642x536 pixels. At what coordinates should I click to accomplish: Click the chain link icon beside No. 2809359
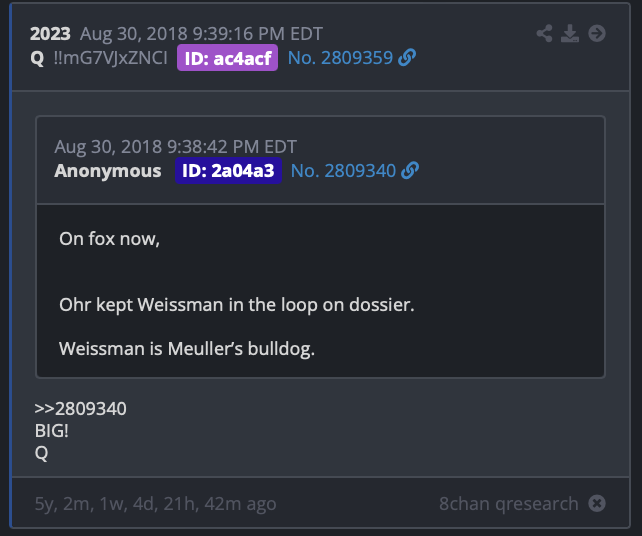(x=407, y=57)
